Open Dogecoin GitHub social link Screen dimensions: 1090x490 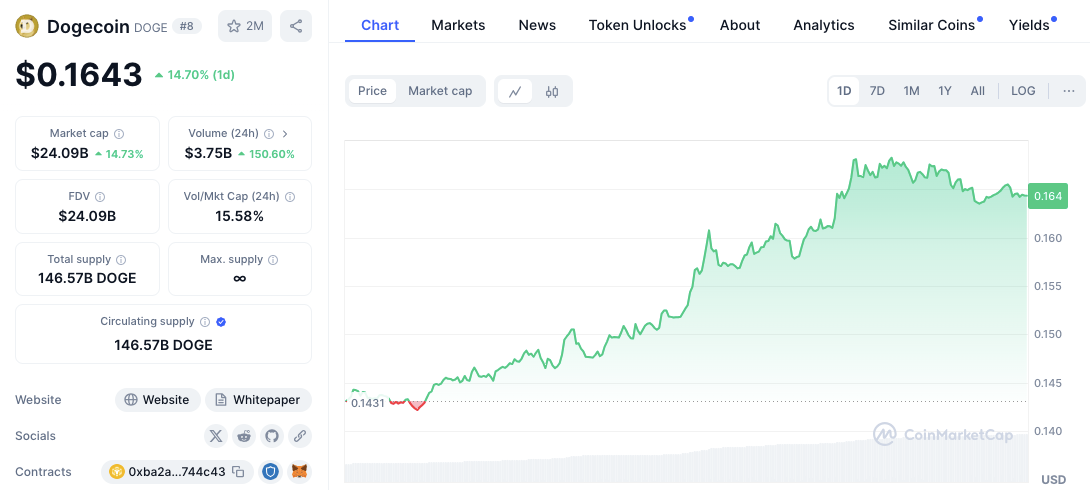coord(272,436)
